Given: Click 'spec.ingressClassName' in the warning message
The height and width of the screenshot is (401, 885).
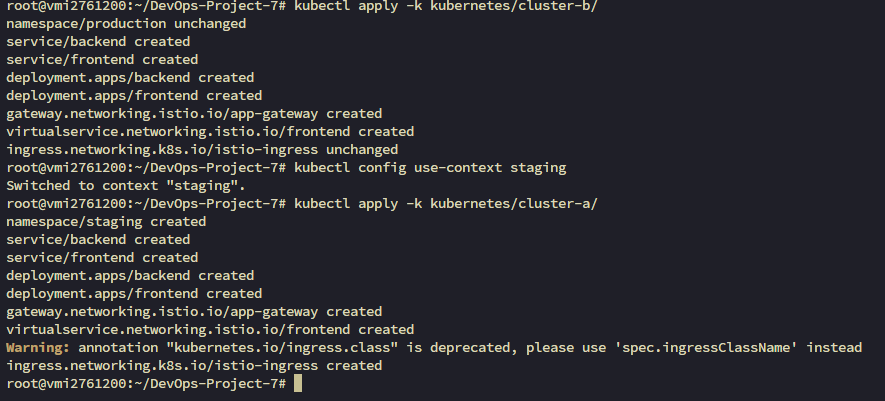Looking at the screenshot, I should pos(714,348).
